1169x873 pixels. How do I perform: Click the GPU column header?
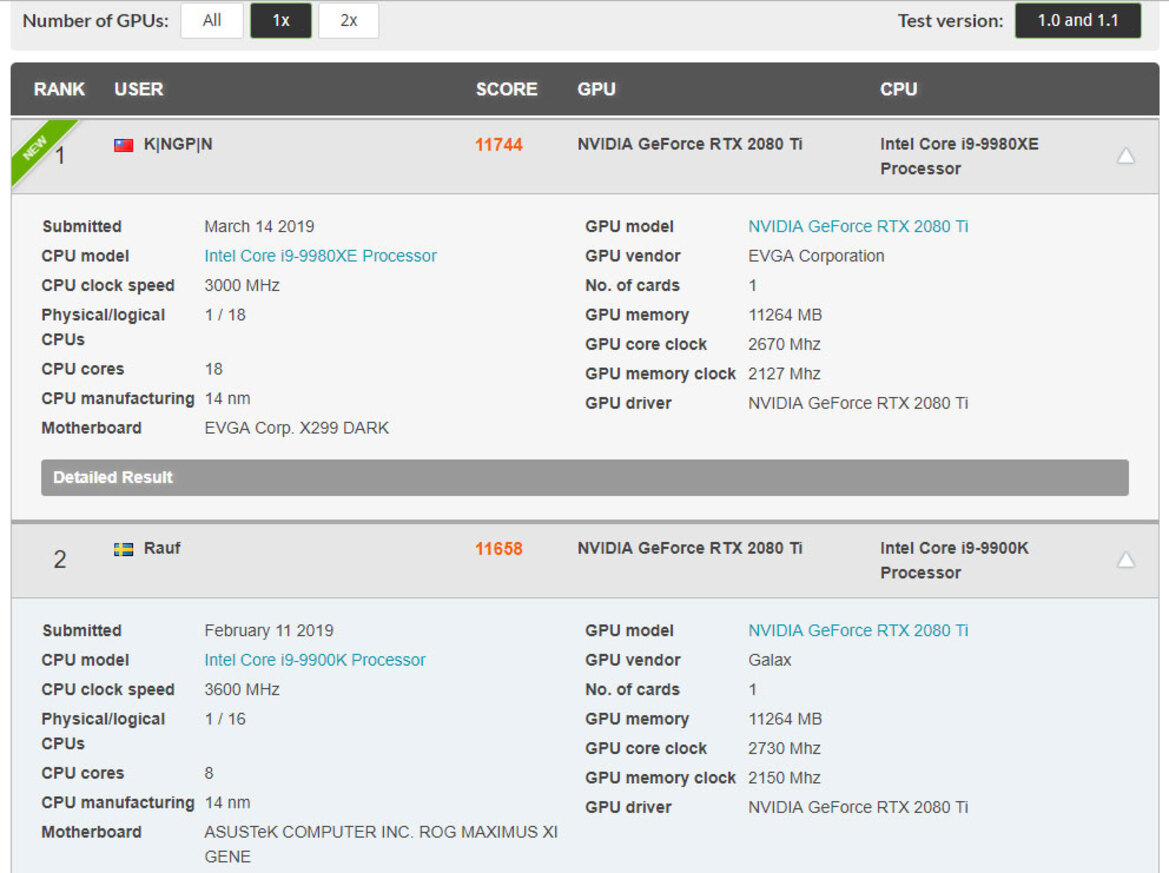tap(596, 89)
